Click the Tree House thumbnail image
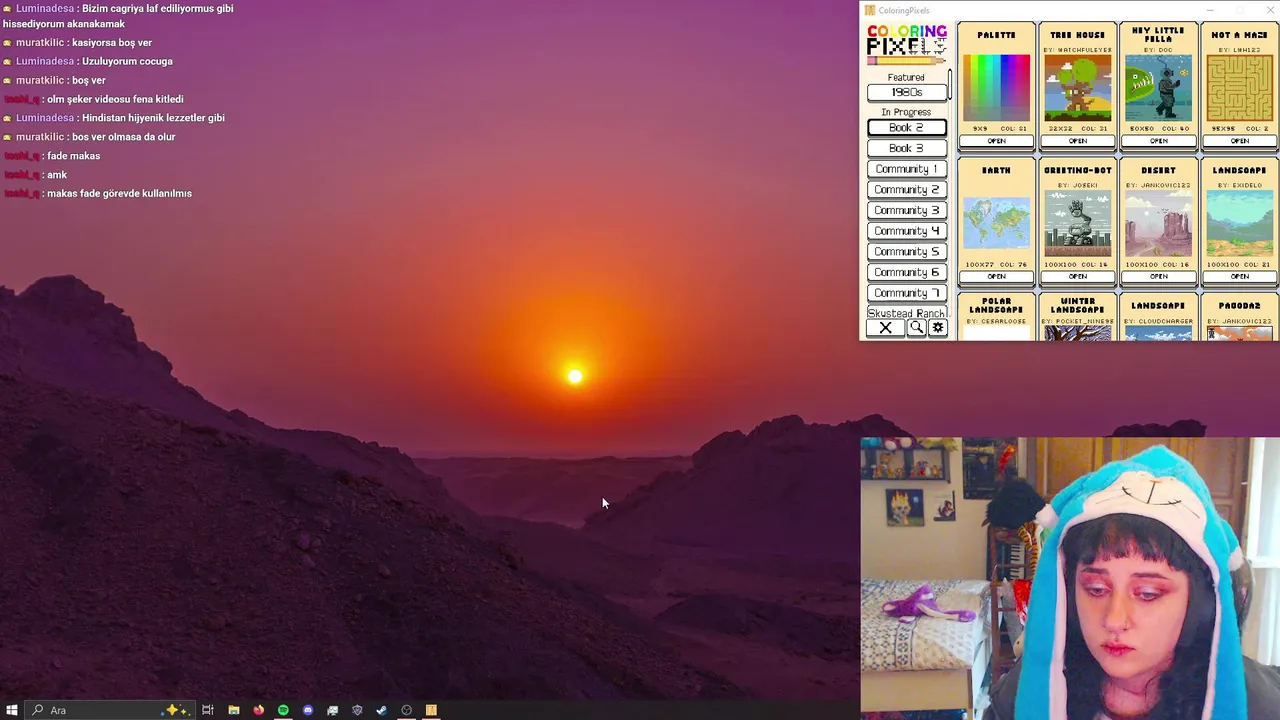1280x720 pixels. pyautogui.click(x=1077, y=88)
